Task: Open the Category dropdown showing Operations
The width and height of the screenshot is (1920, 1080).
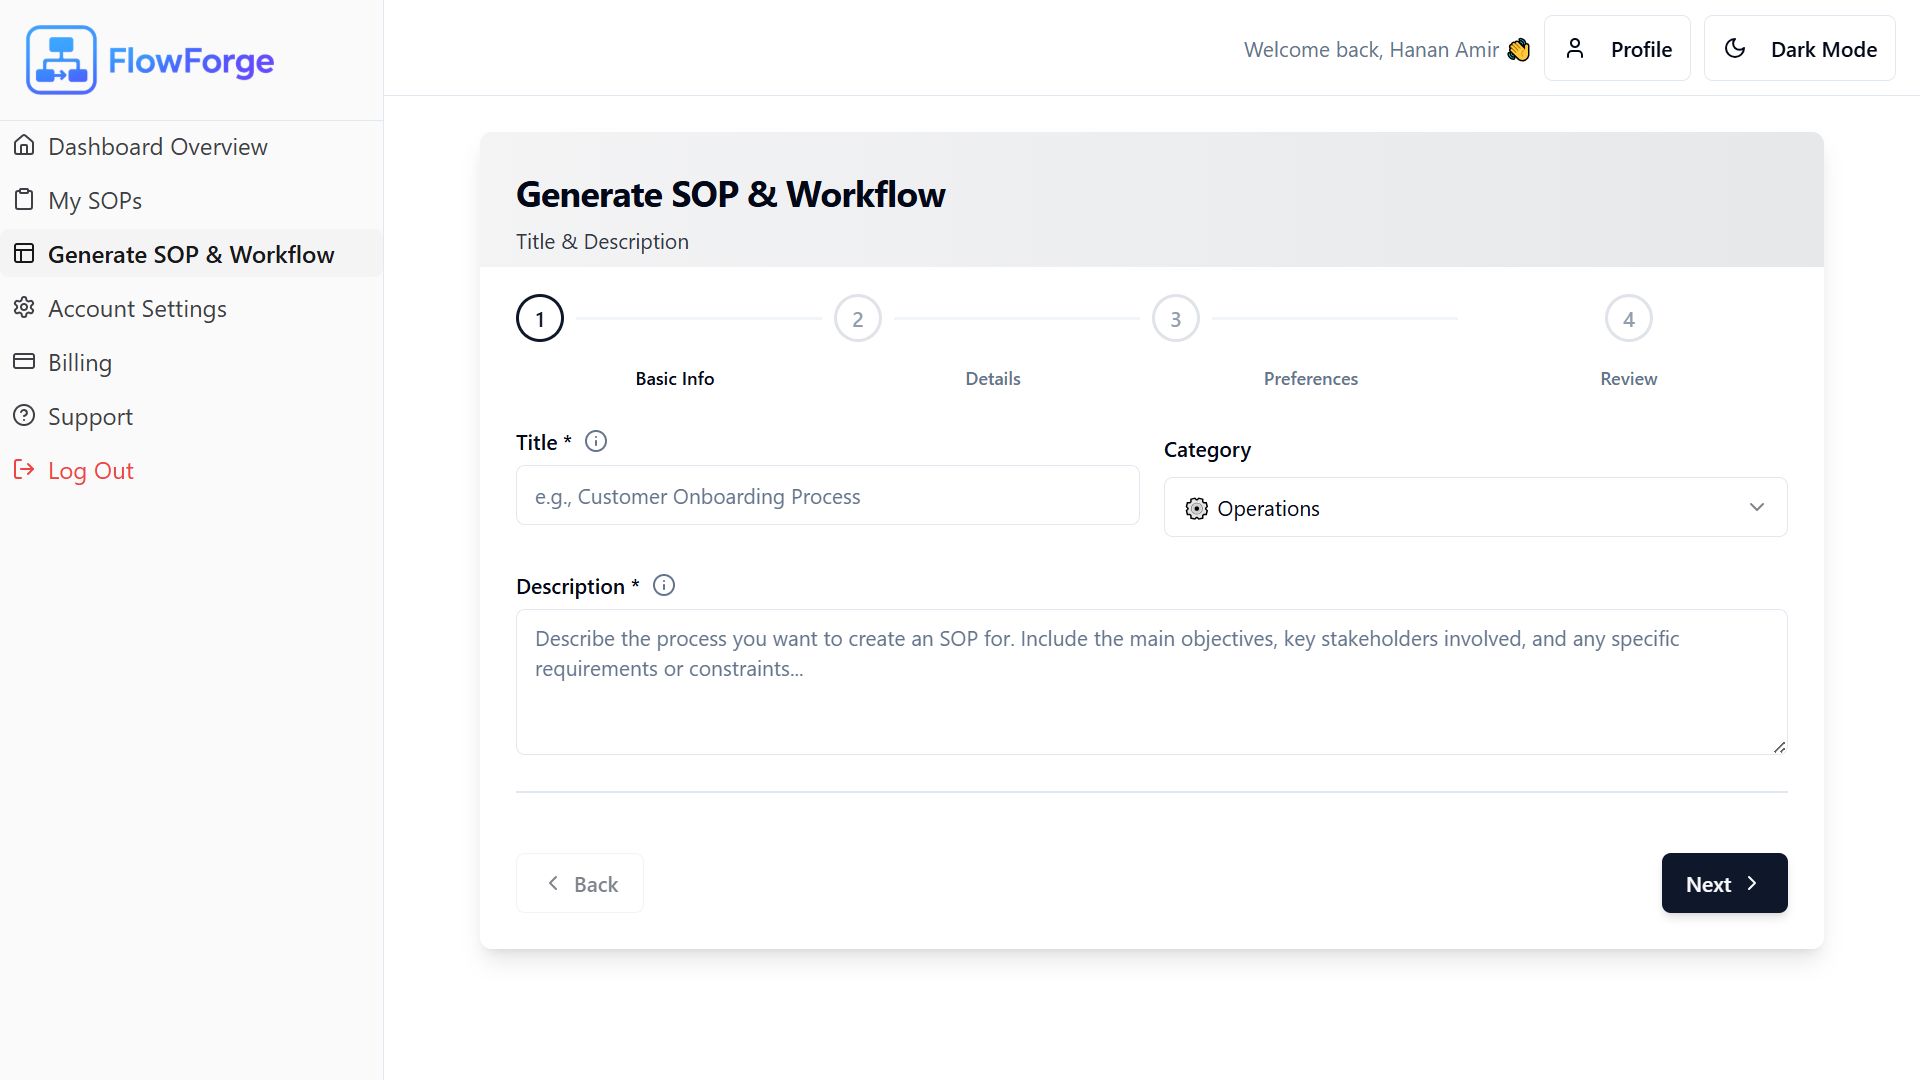Action: [x=1474, y=508]
